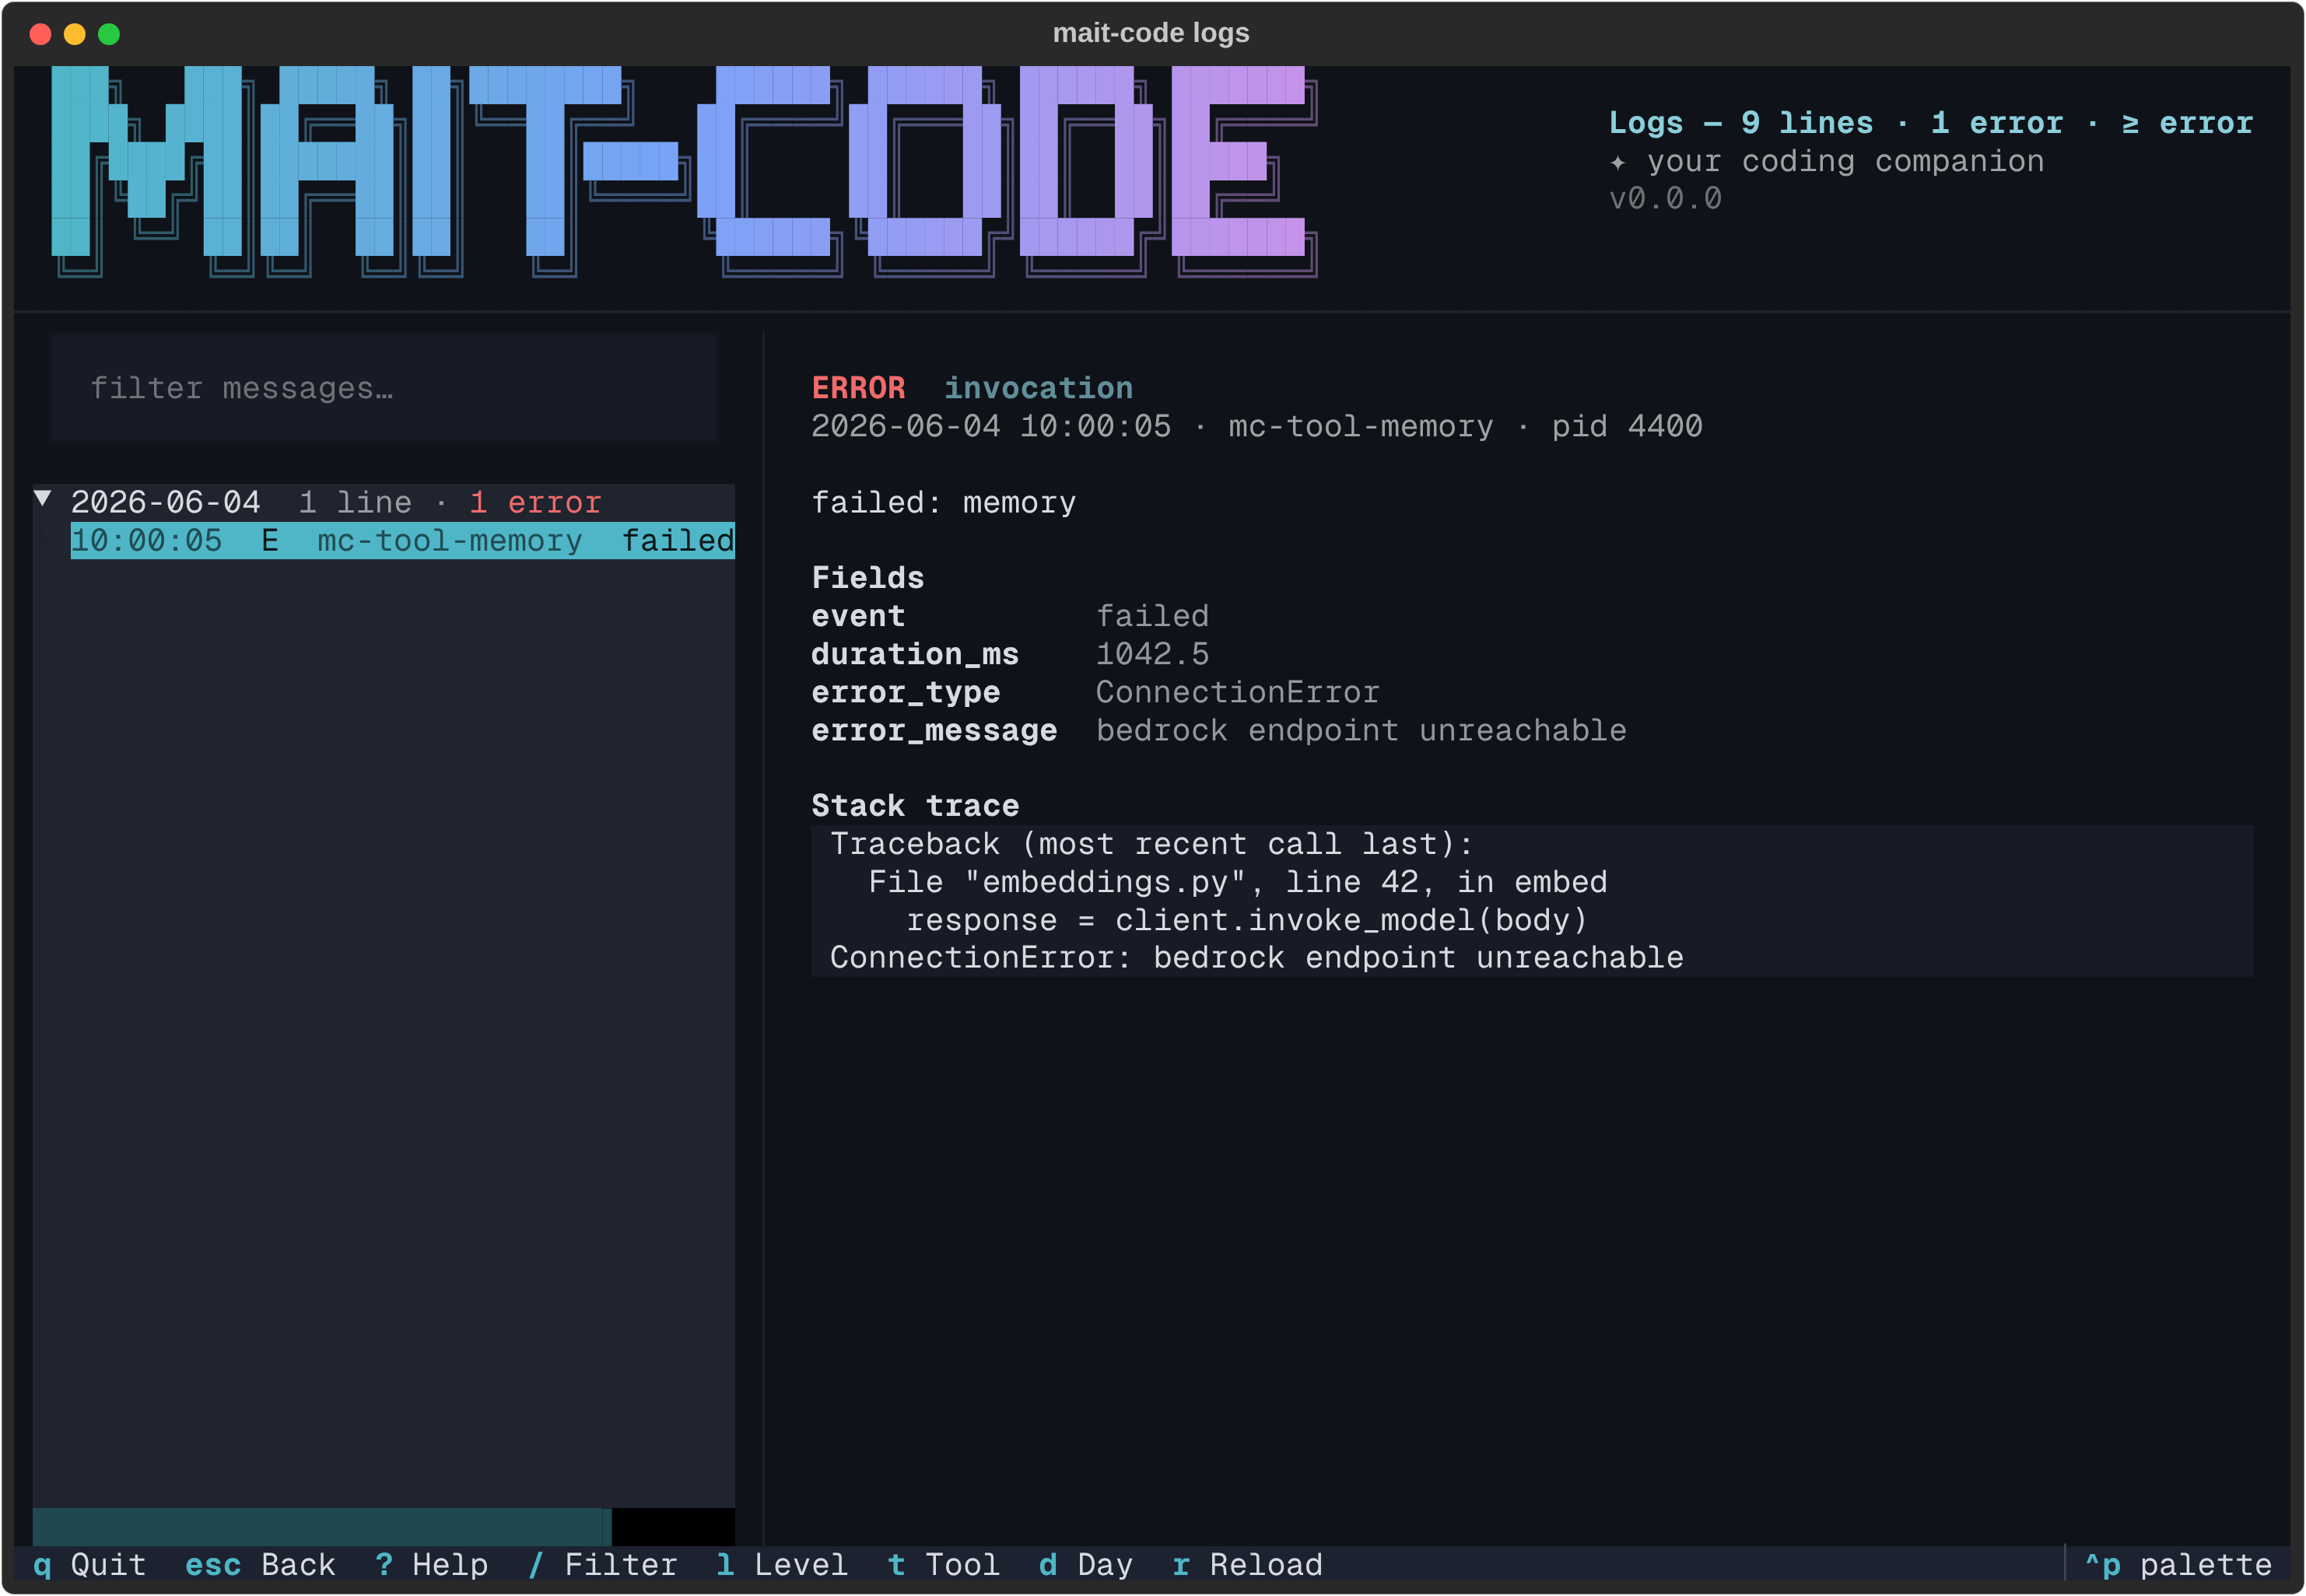Viewport: 2306px width, 1596px height.
Task: Activate Filter shortcut in footer
Action: point(602,1565)
